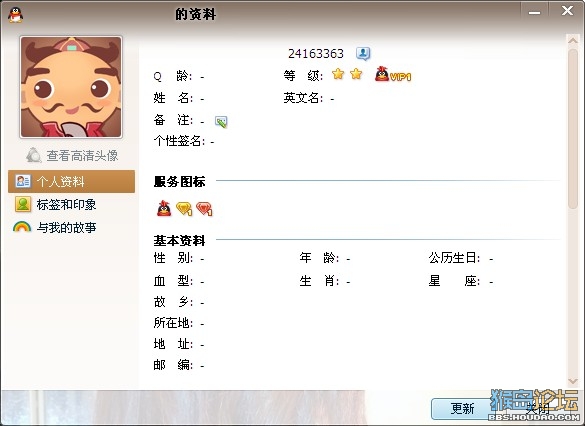Open the 与我的故事 tab
The height and width of the screenshot is (426, 585).
click(x=54, y=227)
